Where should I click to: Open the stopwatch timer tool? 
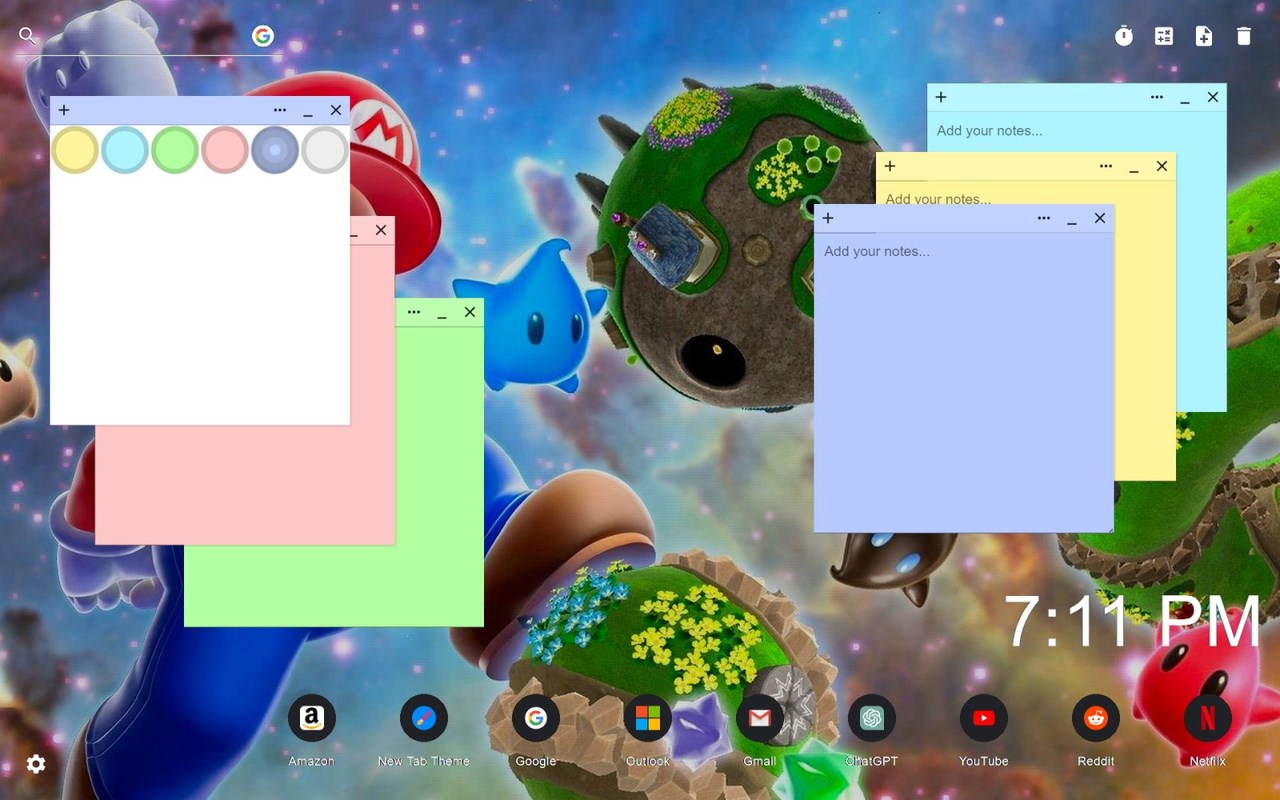1124,36
